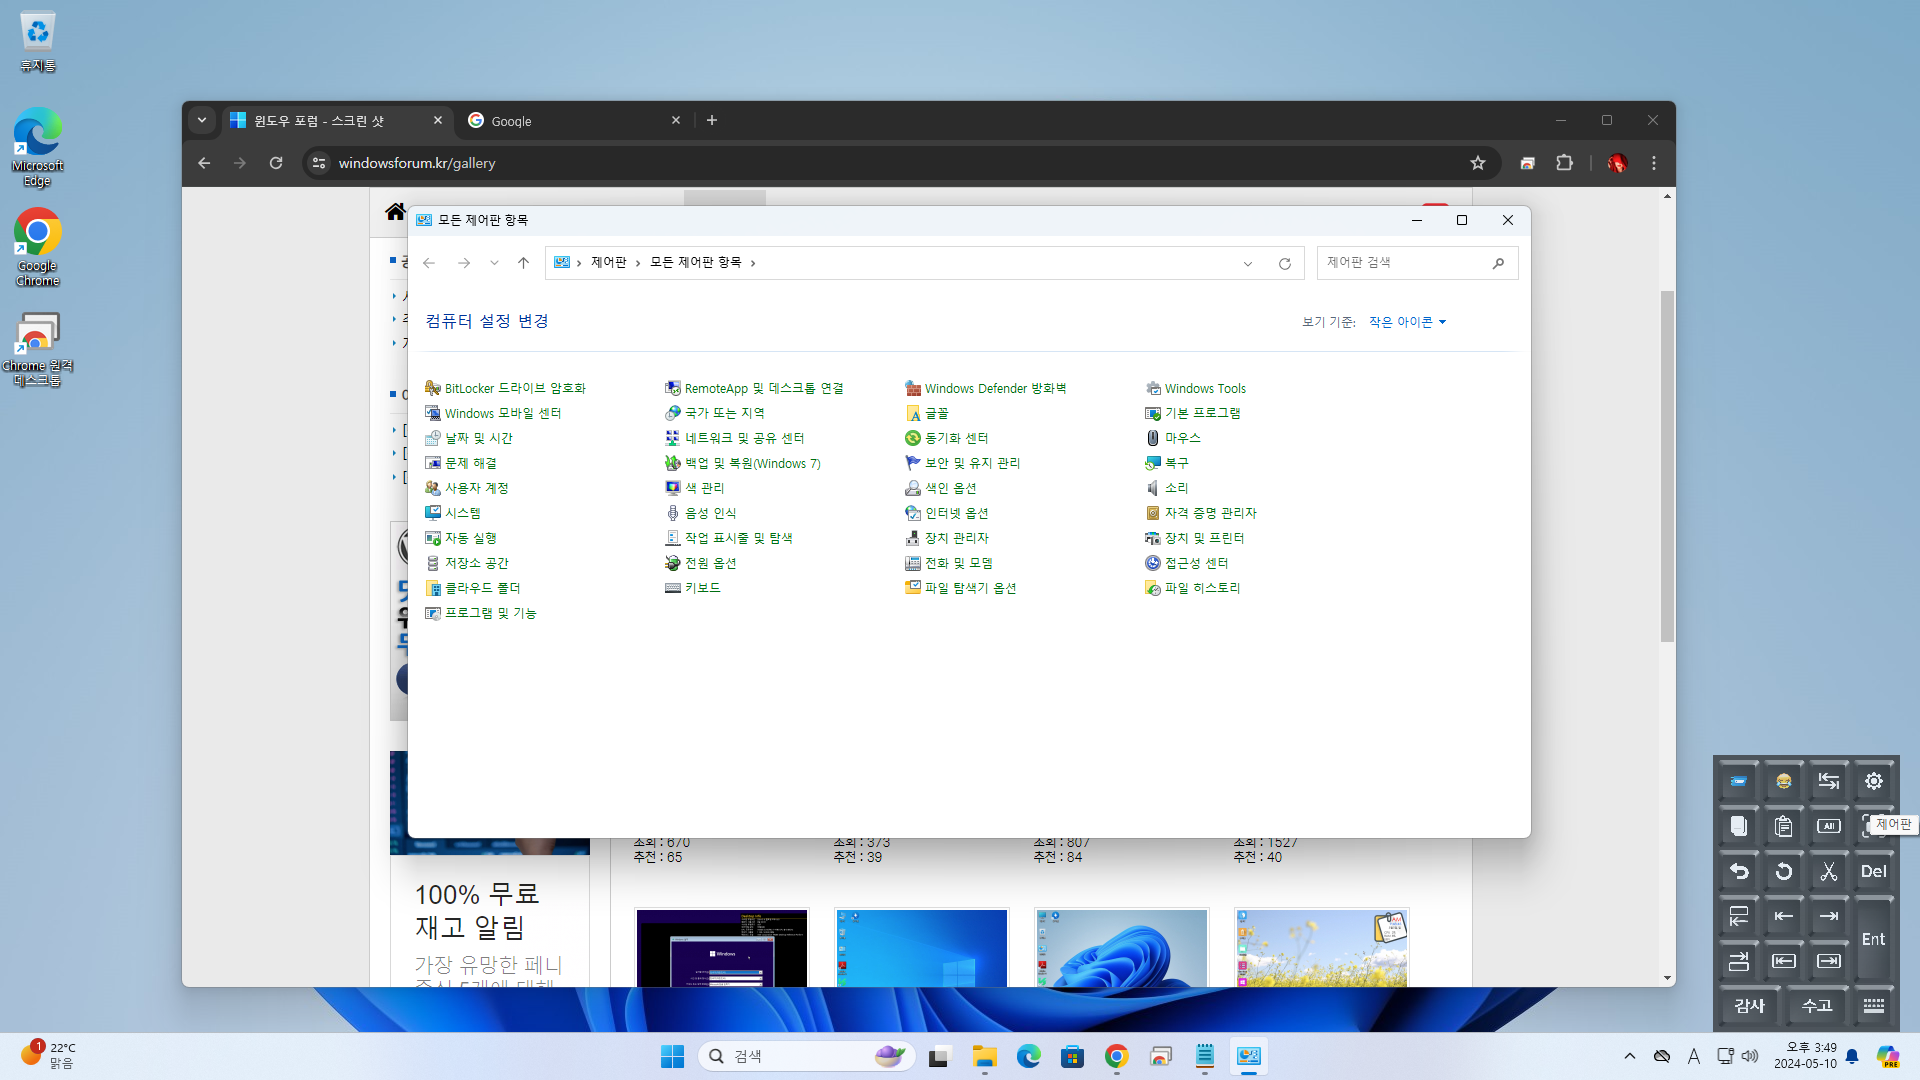The image size is (1920, 1080).
Task: Expand chevron after 모든 제어판 항목 breadcrumb
Action: tap(753, 263)
